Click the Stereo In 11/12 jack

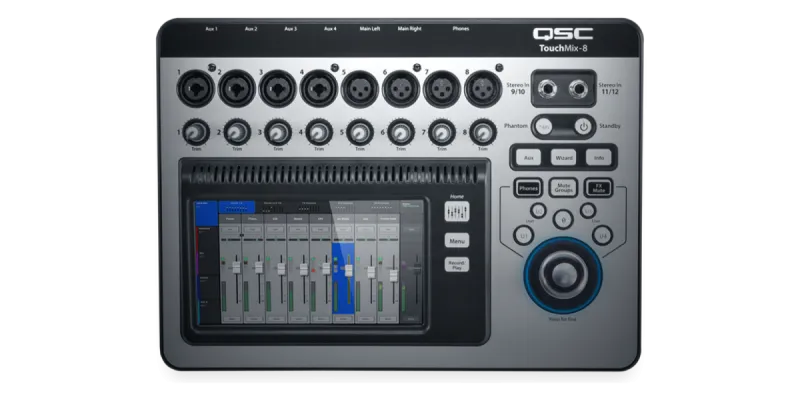tap(579, 89)
